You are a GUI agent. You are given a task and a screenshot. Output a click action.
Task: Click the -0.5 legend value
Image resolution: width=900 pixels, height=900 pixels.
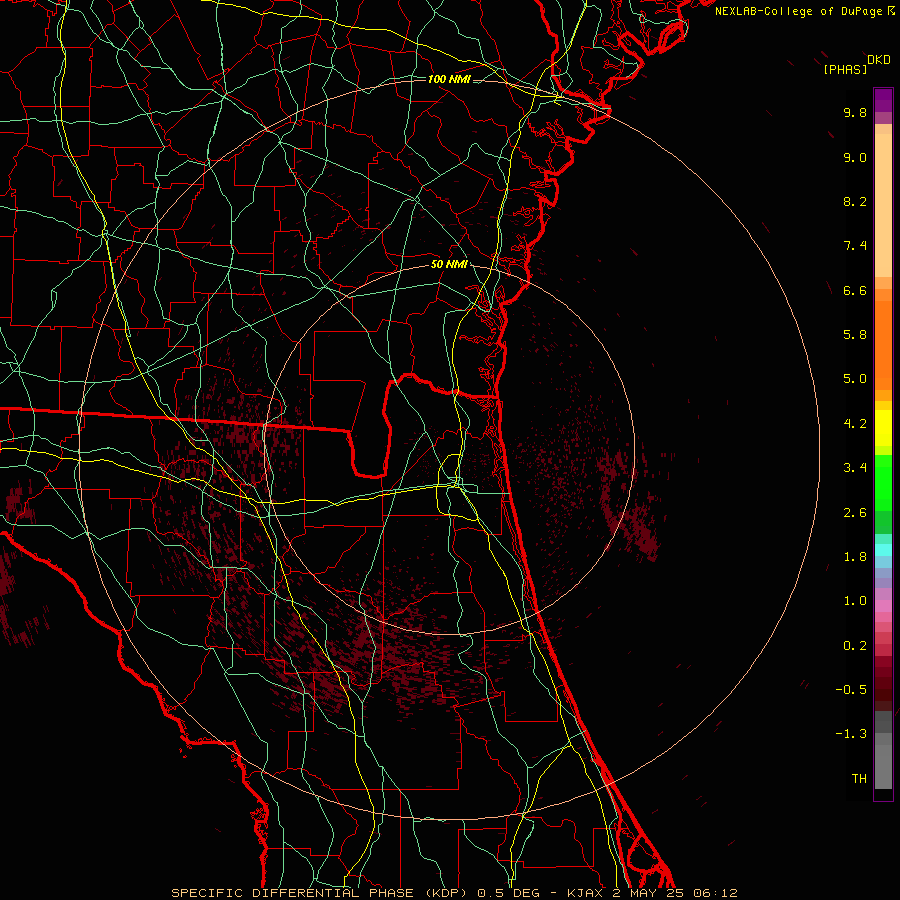(851, 690)
